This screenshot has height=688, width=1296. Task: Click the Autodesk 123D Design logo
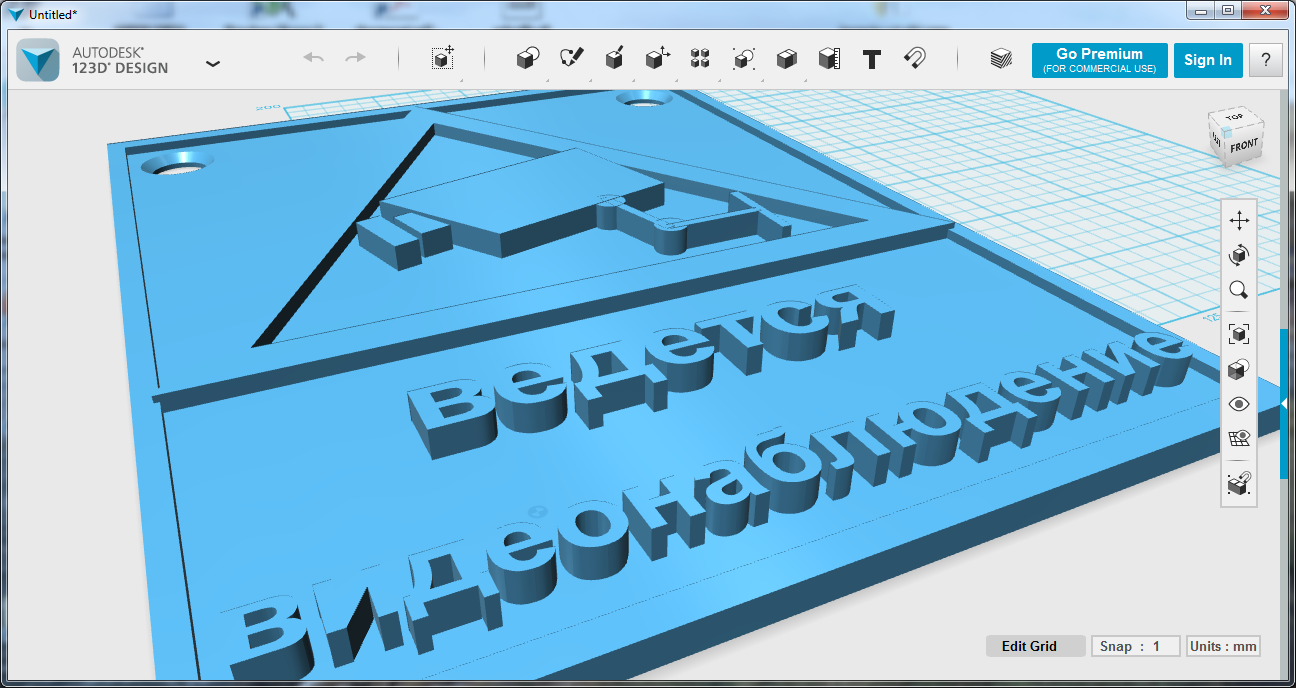pyautogui.click(x=40, y=60)
